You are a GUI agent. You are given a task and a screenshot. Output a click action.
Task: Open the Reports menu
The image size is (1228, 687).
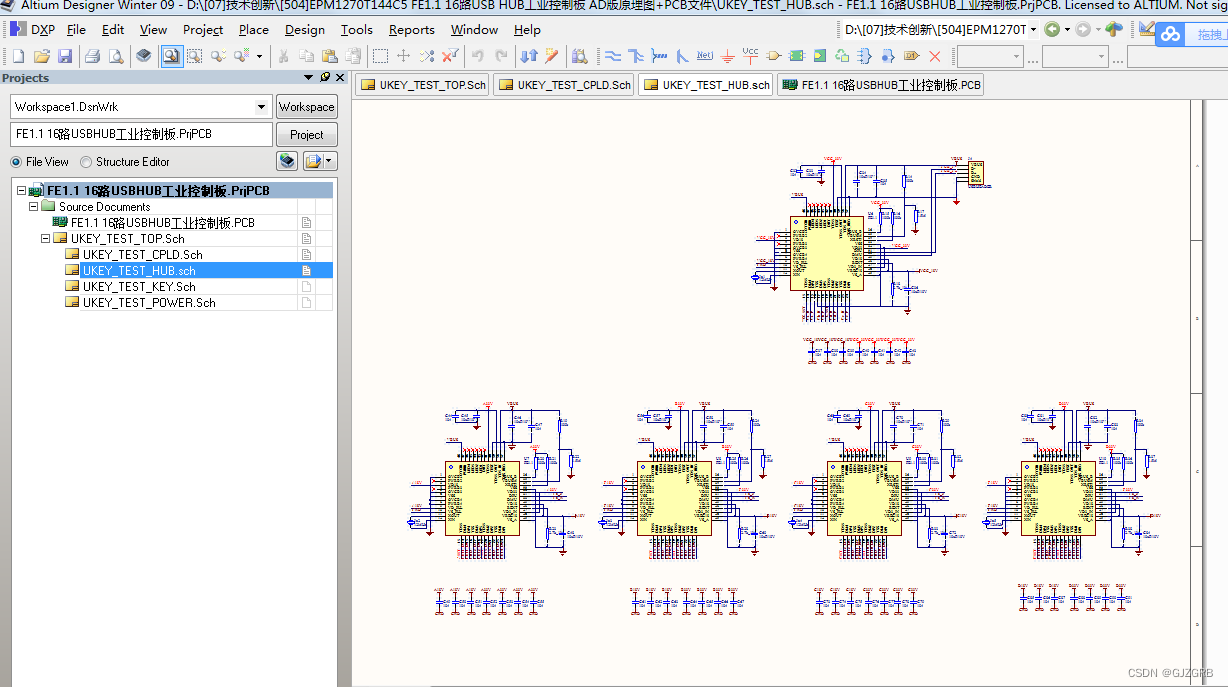pyautogui.click(x=411, y=30)
